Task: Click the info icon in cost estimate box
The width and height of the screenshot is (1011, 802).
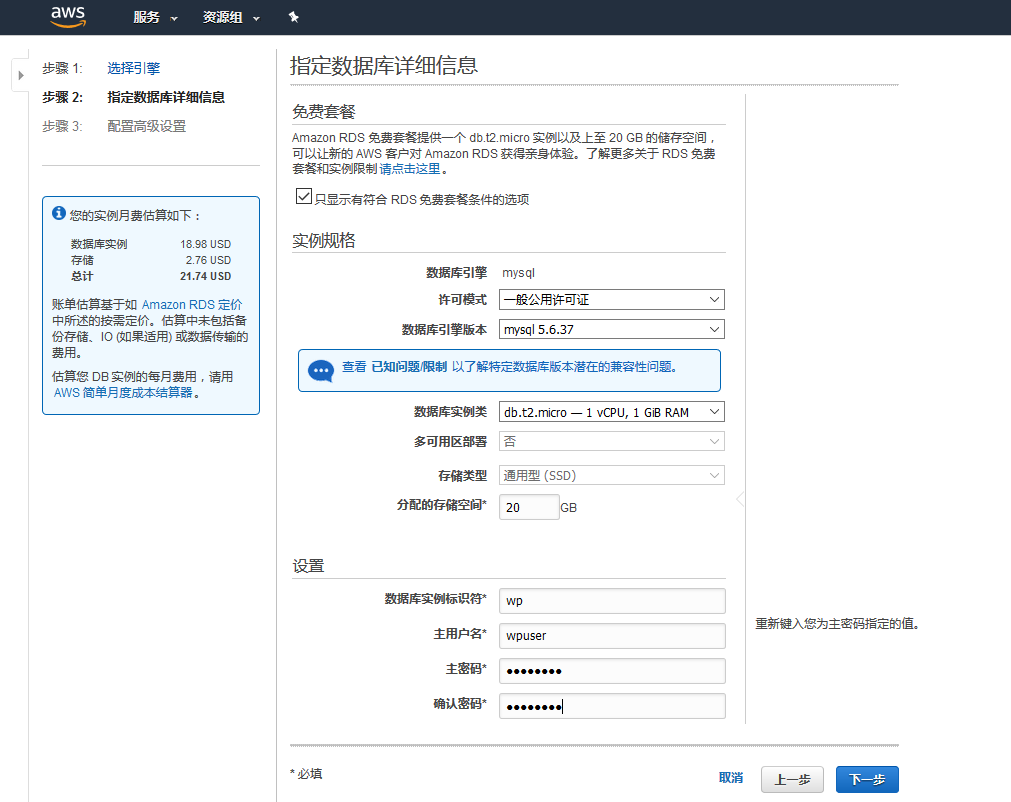Action: point(59,213)
